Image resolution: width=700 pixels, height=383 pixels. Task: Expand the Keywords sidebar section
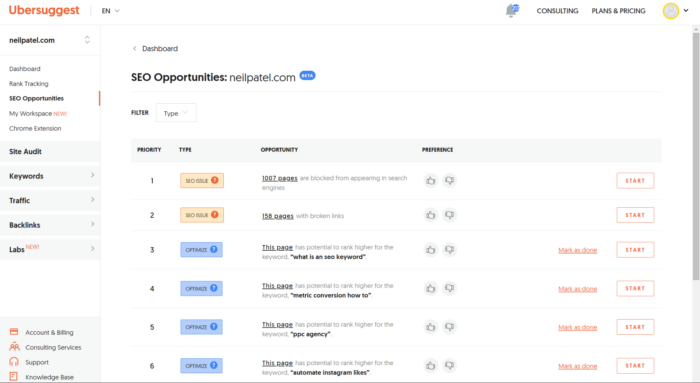pyautogui.click(x=50, y=176)
